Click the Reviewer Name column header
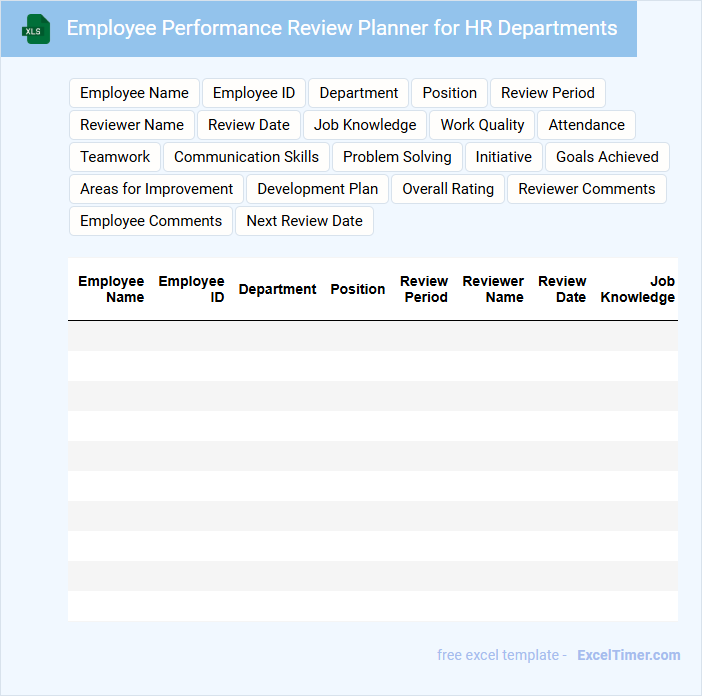Viewport: 702px width, 696px height. (x=493, y=289)
